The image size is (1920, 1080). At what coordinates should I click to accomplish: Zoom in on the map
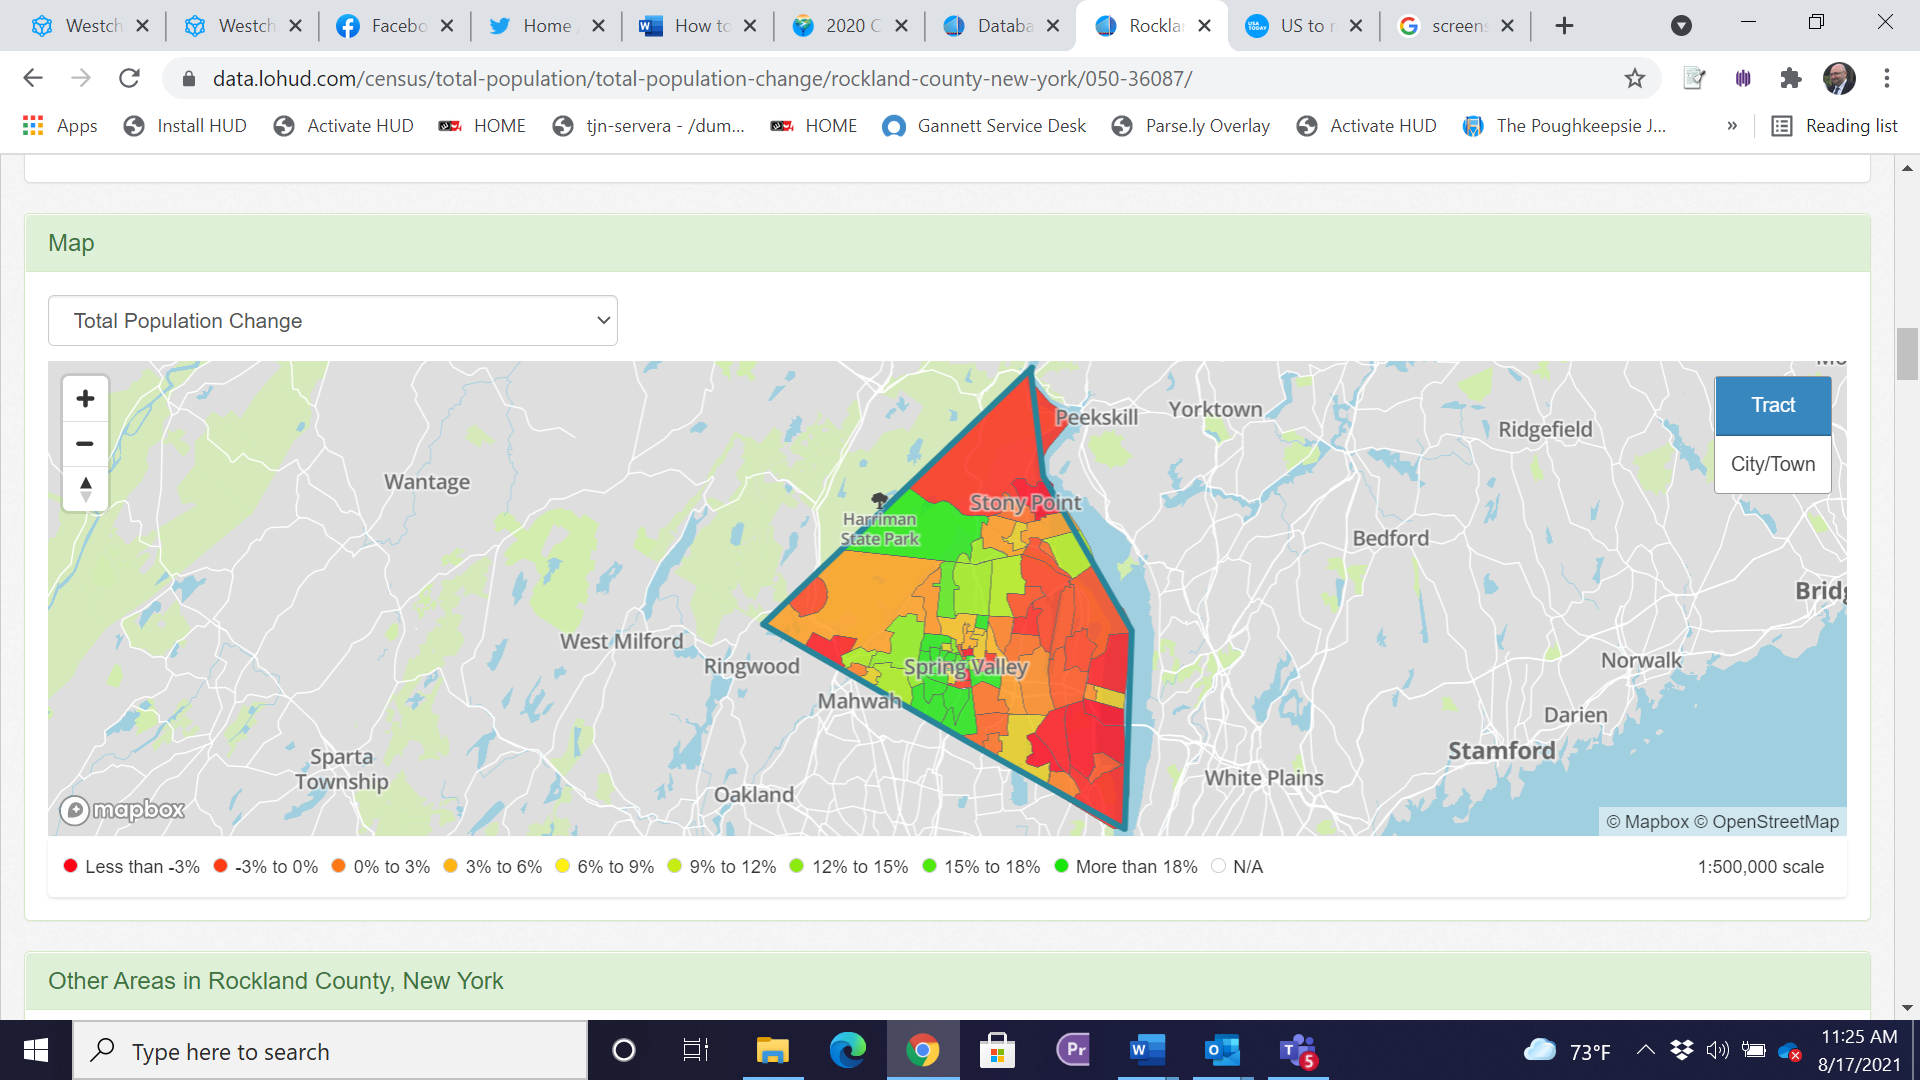[85, 399]
